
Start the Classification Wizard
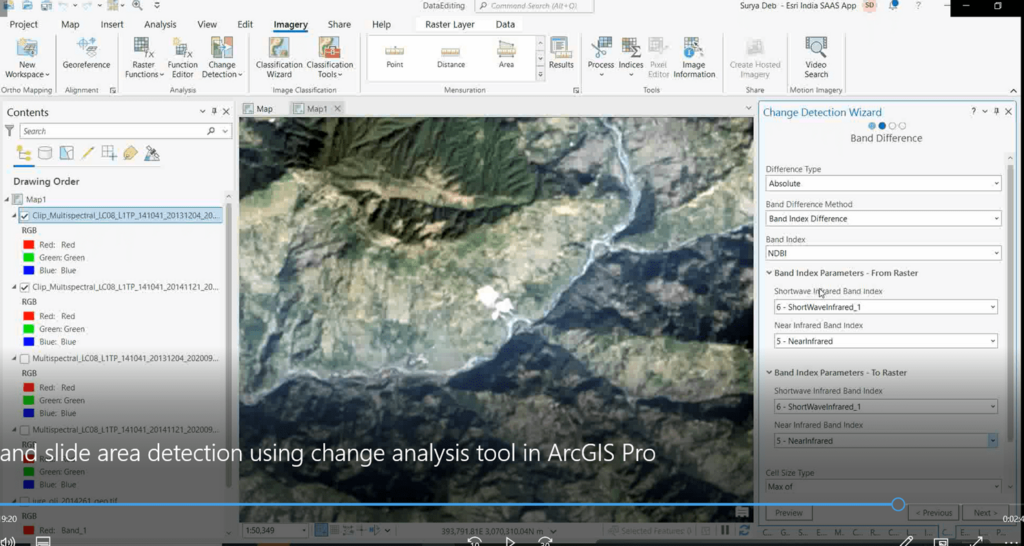tap(279, 59)
